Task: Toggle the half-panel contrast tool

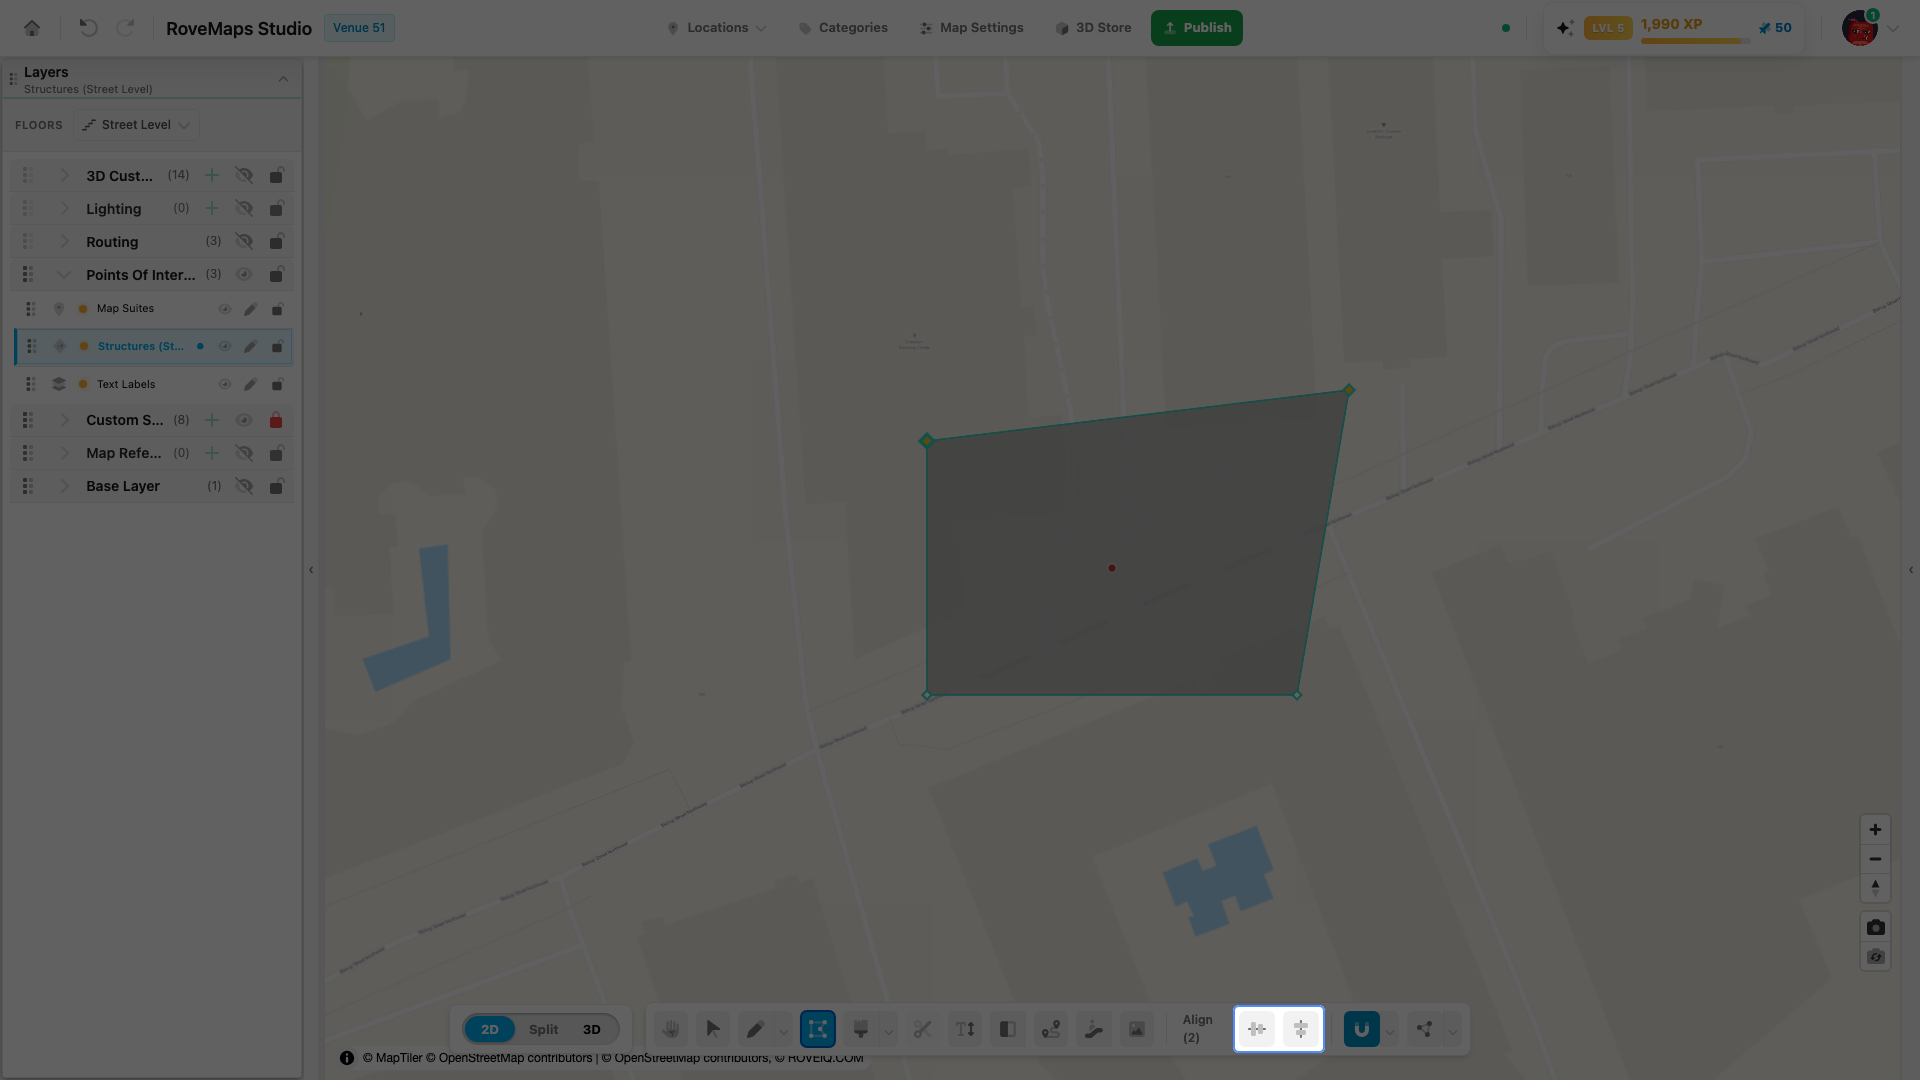Action: [1008, 1029]
